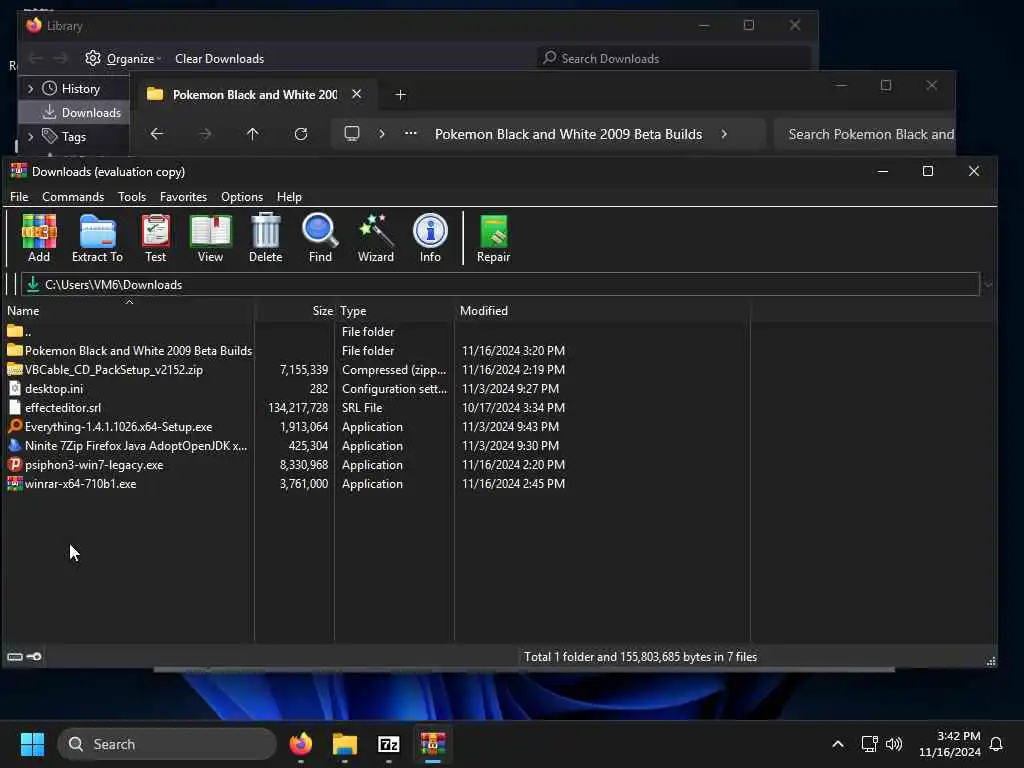Select effecteditor.srl file
The height and width of the screenshot is (768, 1024).
coord(54,408)
